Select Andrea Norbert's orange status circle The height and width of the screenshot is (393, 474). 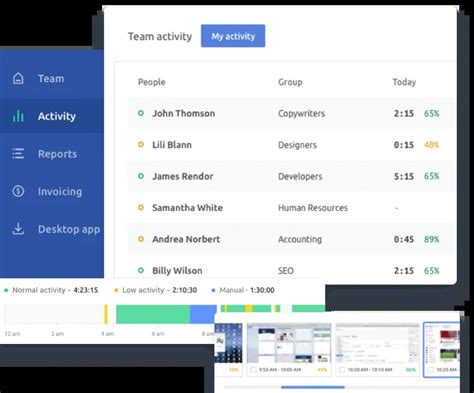coord(141,239)
